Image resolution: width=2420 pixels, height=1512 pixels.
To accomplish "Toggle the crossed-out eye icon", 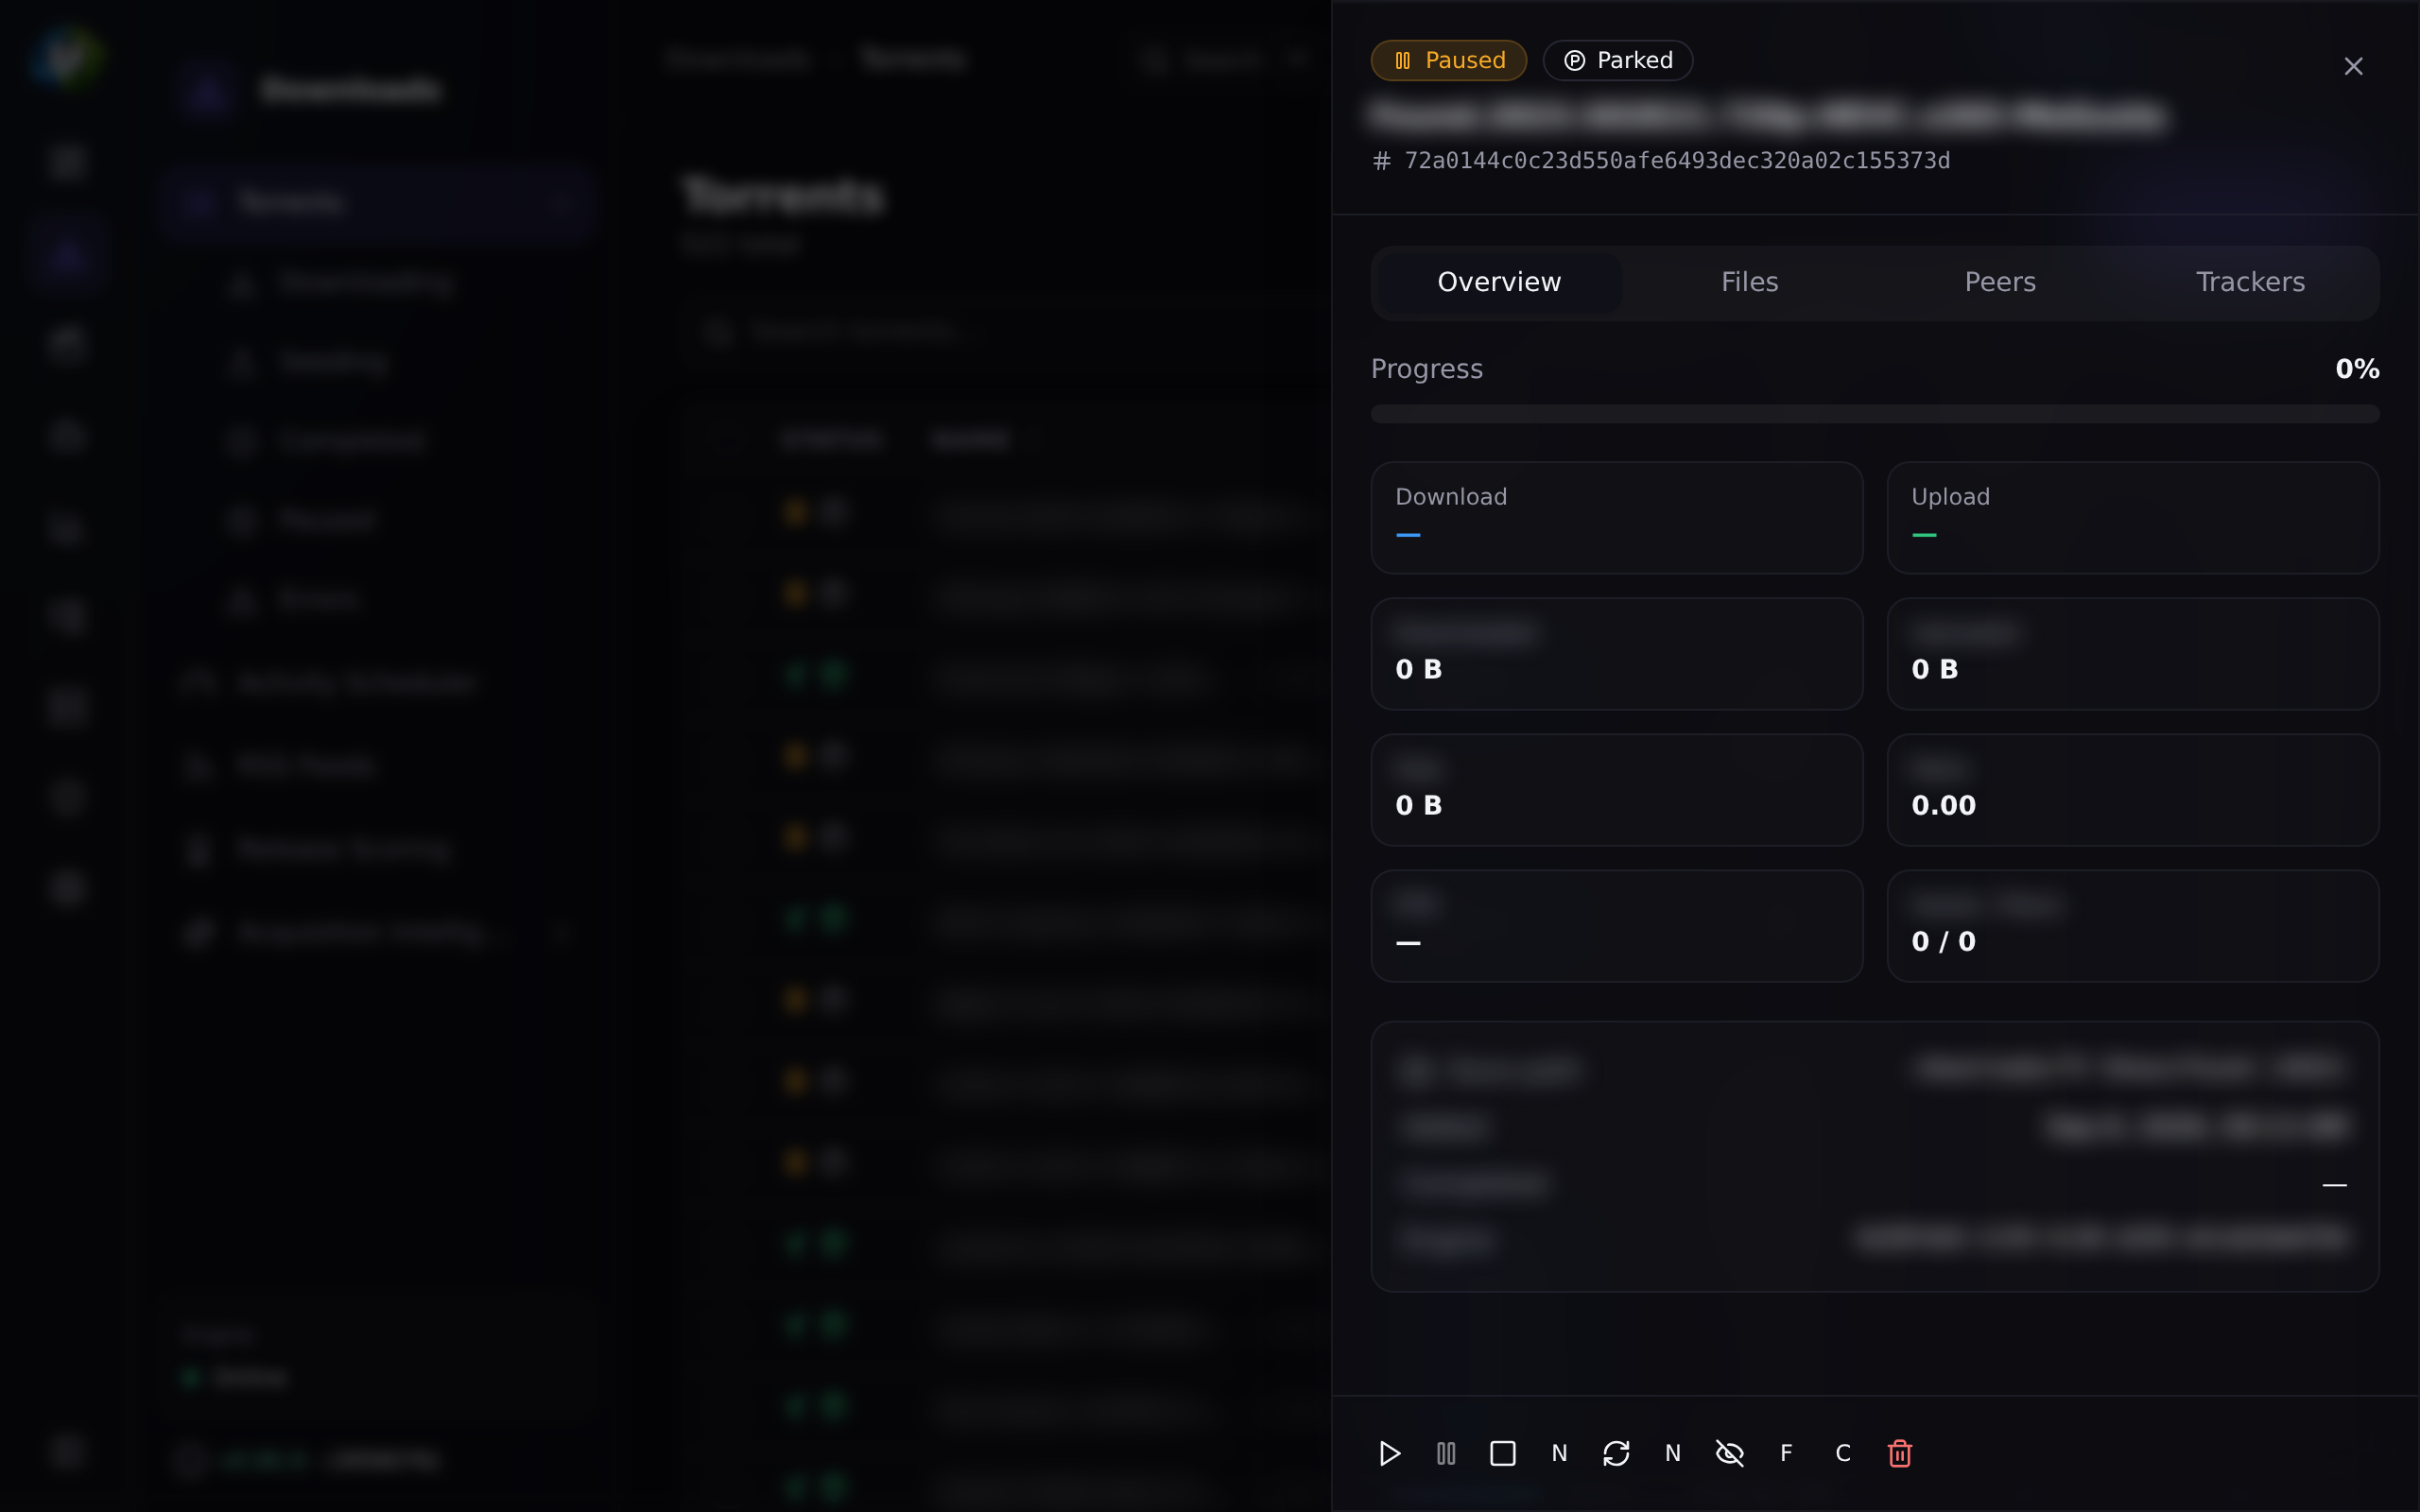I will (x=1730, y=1453).
